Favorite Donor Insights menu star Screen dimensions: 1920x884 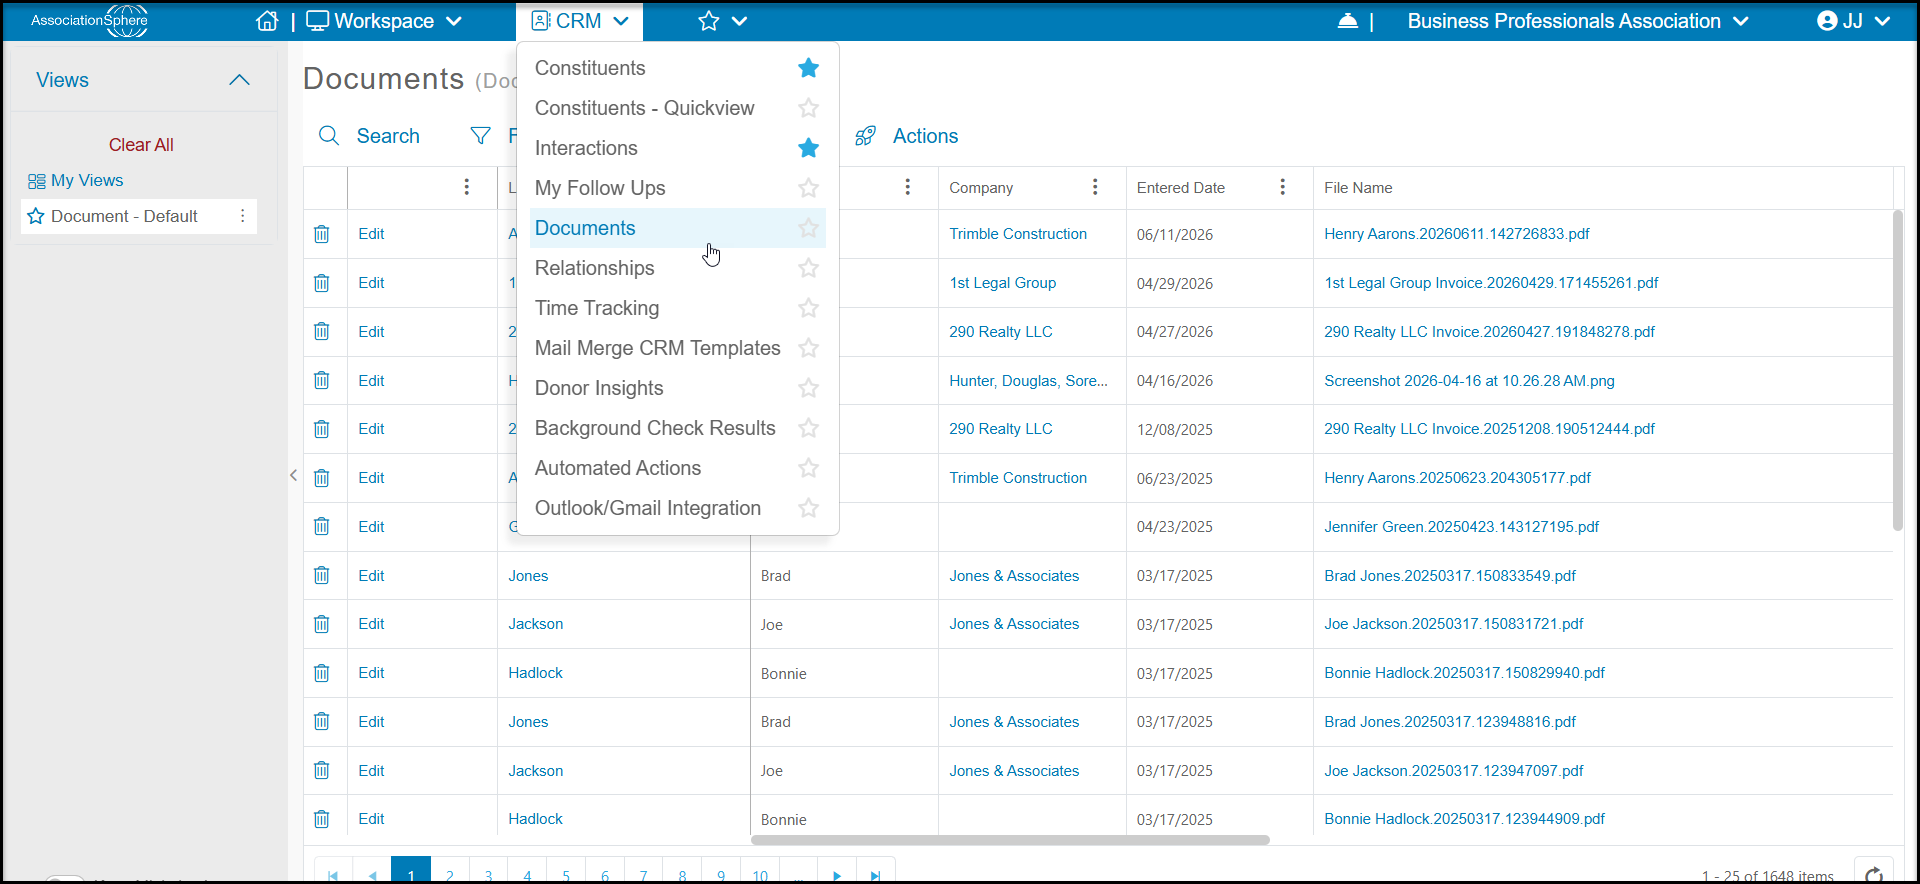pos(809,388)
